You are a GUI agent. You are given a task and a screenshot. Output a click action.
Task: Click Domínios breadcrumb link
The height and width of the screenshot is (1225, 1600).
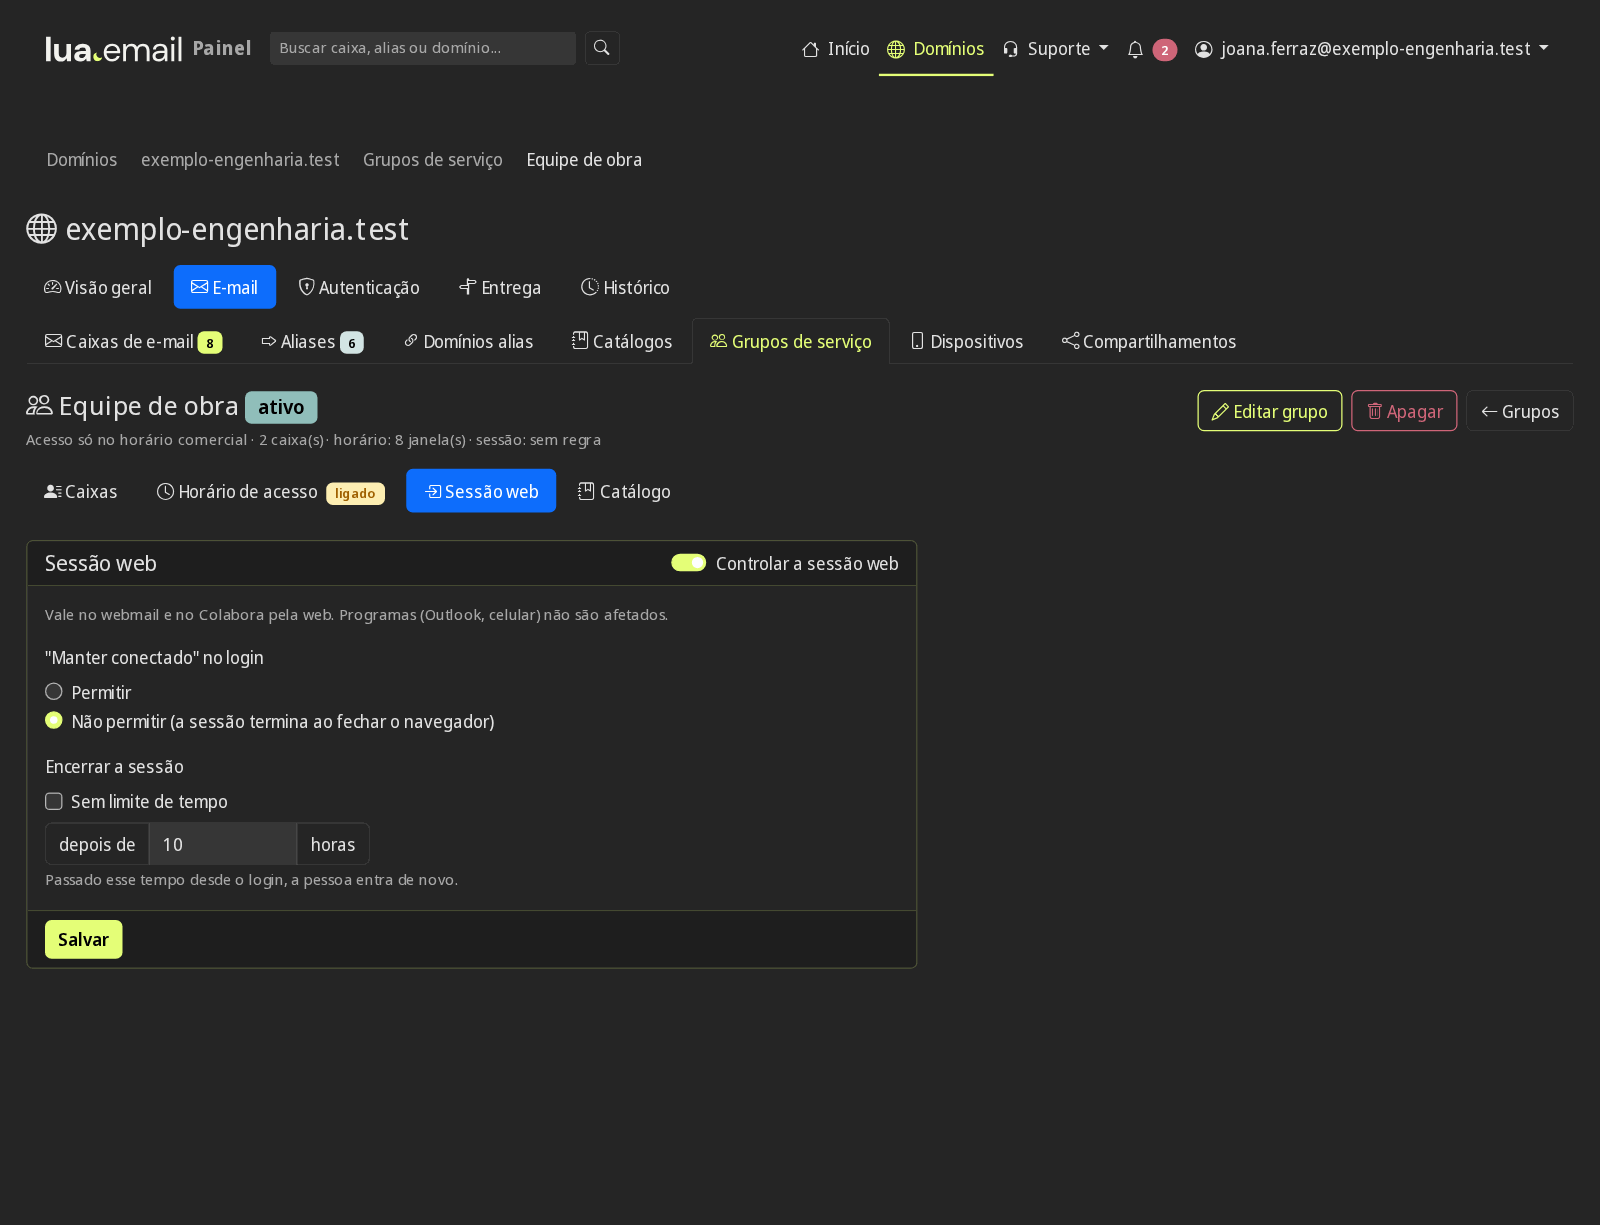click(82, 160)
